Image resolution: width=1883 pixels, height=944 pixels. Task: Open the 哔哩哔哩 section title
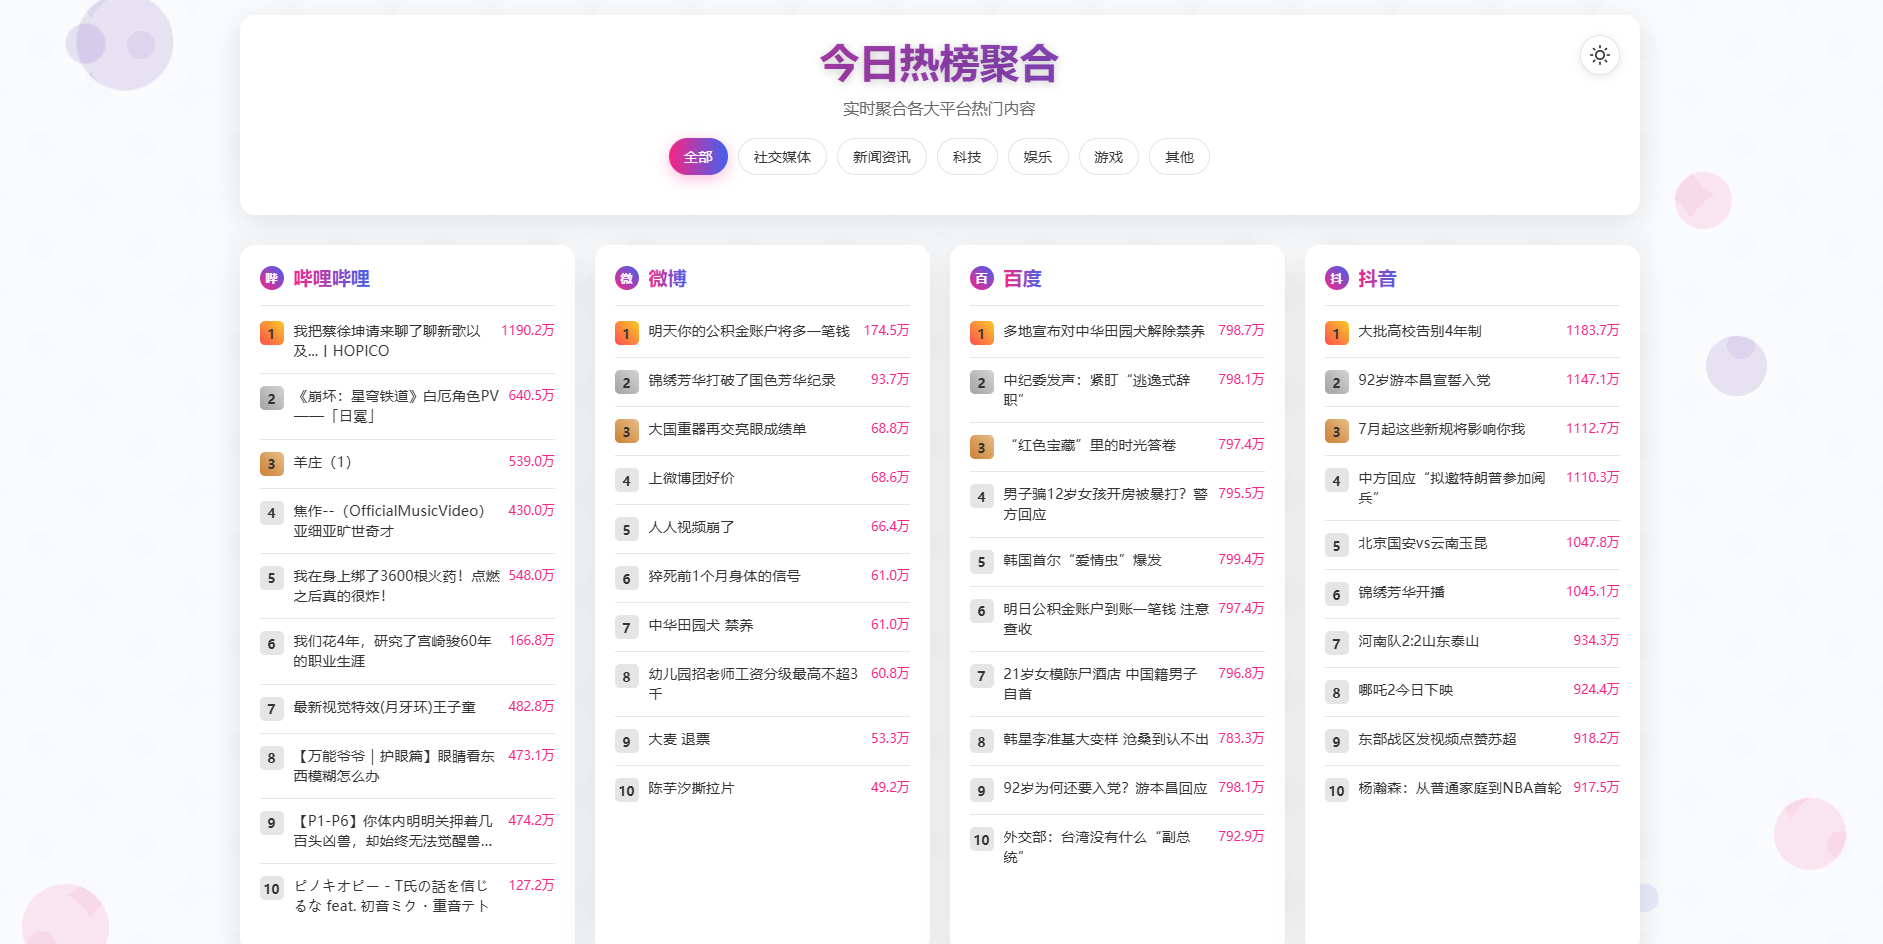(332, 279)
